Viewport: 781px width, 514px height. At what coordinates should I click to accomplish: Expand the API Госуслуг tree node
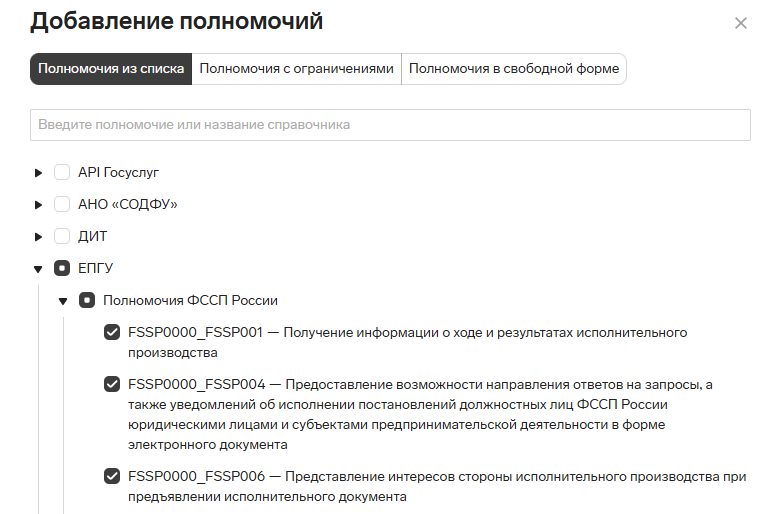click(38, 173)
